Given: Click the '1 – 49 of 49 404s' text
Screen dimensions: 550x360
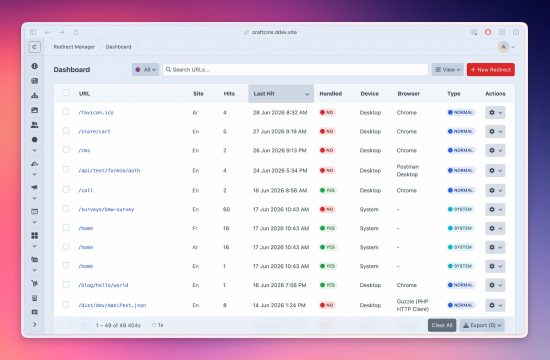Looking at the screenshot, I should click(118, 326).
